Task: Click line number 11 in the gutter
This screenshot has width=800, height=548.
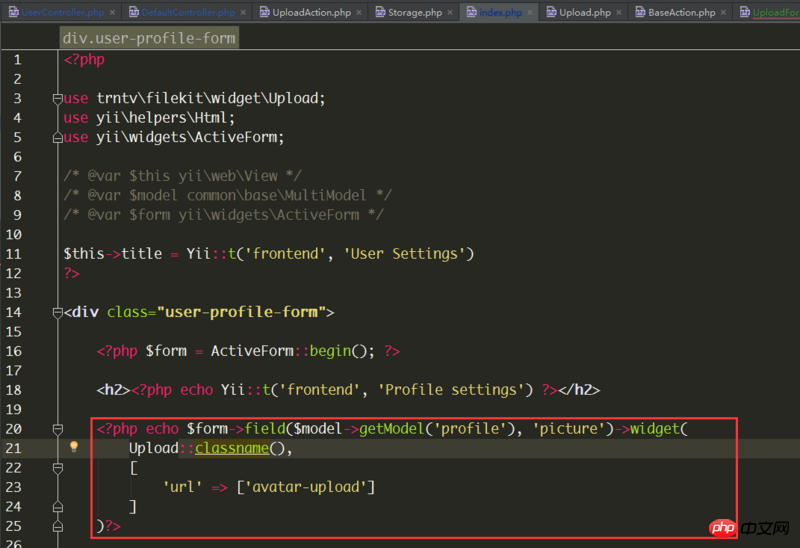Action: 14,254
